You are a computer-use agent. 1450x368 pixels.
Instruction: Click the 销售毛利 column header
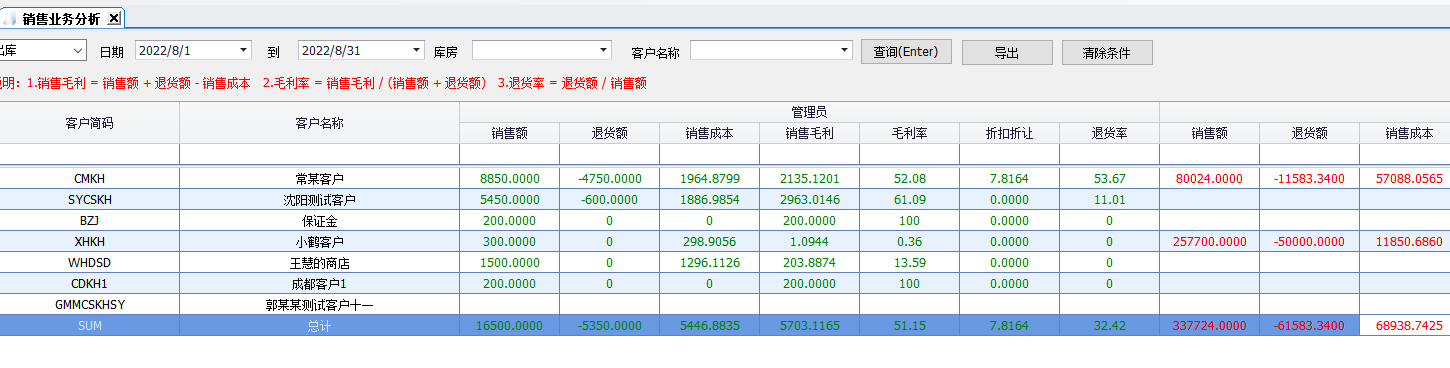pyautogui.click(x=809, y=132)
